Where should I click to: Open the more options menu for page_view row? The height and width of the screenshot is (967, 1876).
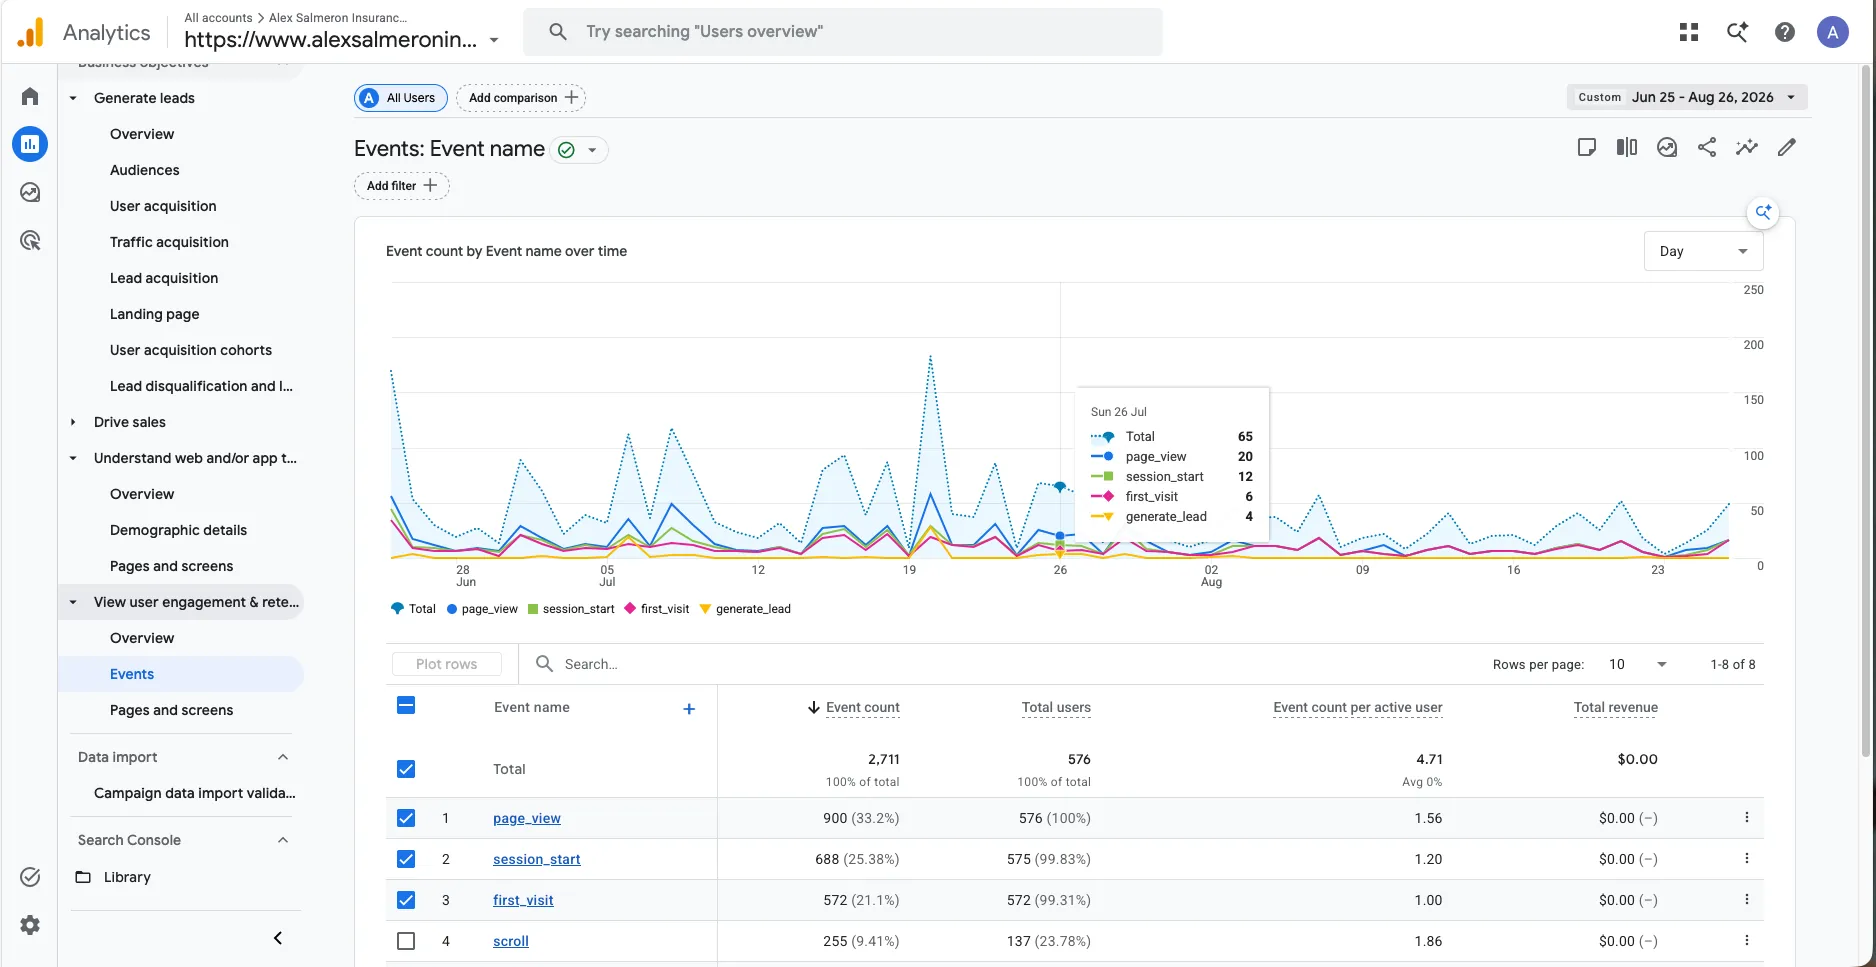click(x=1747, y=817)
